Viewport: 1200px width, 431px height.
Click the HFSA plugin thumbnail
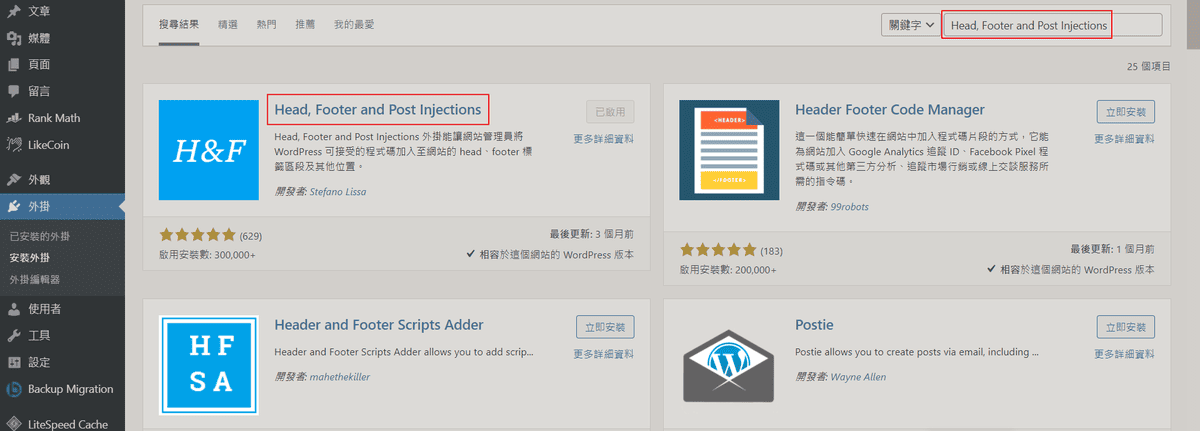point(208,365)
